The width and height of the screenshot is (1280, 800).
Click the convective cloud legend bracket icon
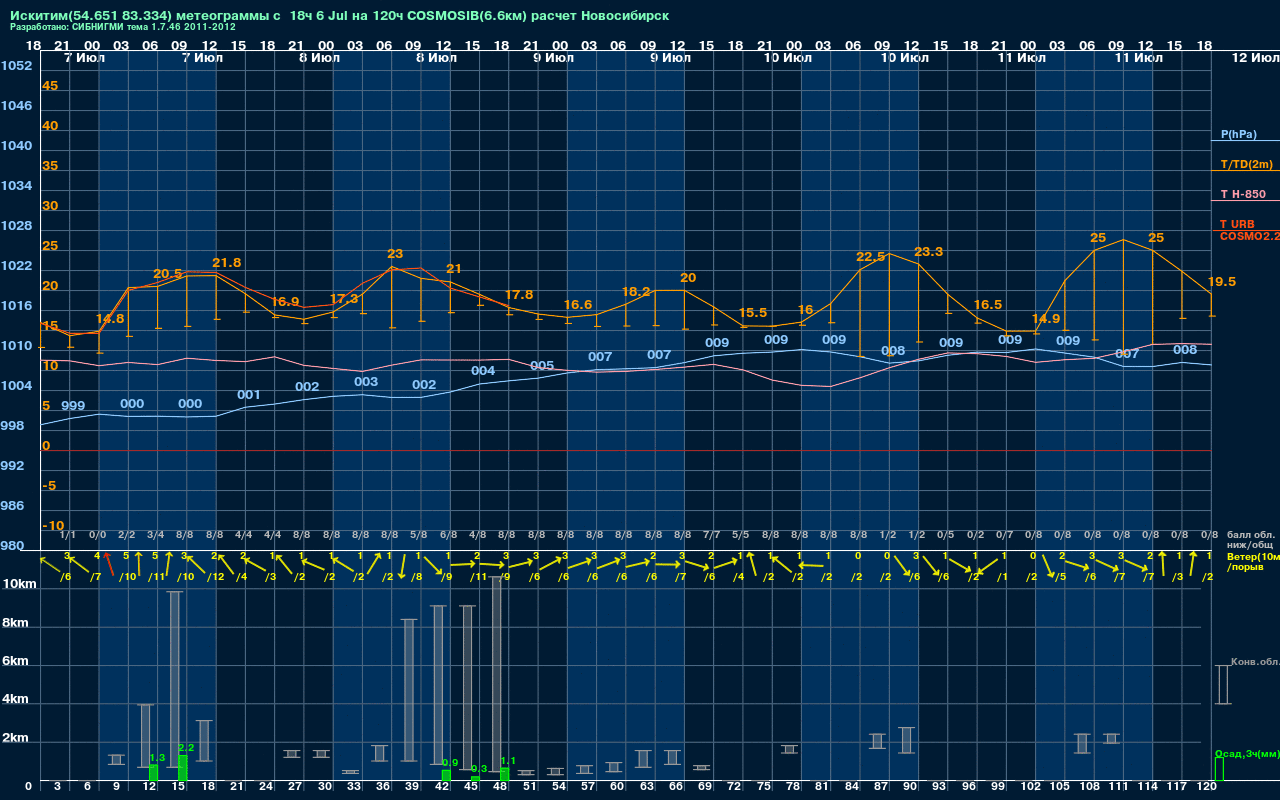(x=1222, y=685)
